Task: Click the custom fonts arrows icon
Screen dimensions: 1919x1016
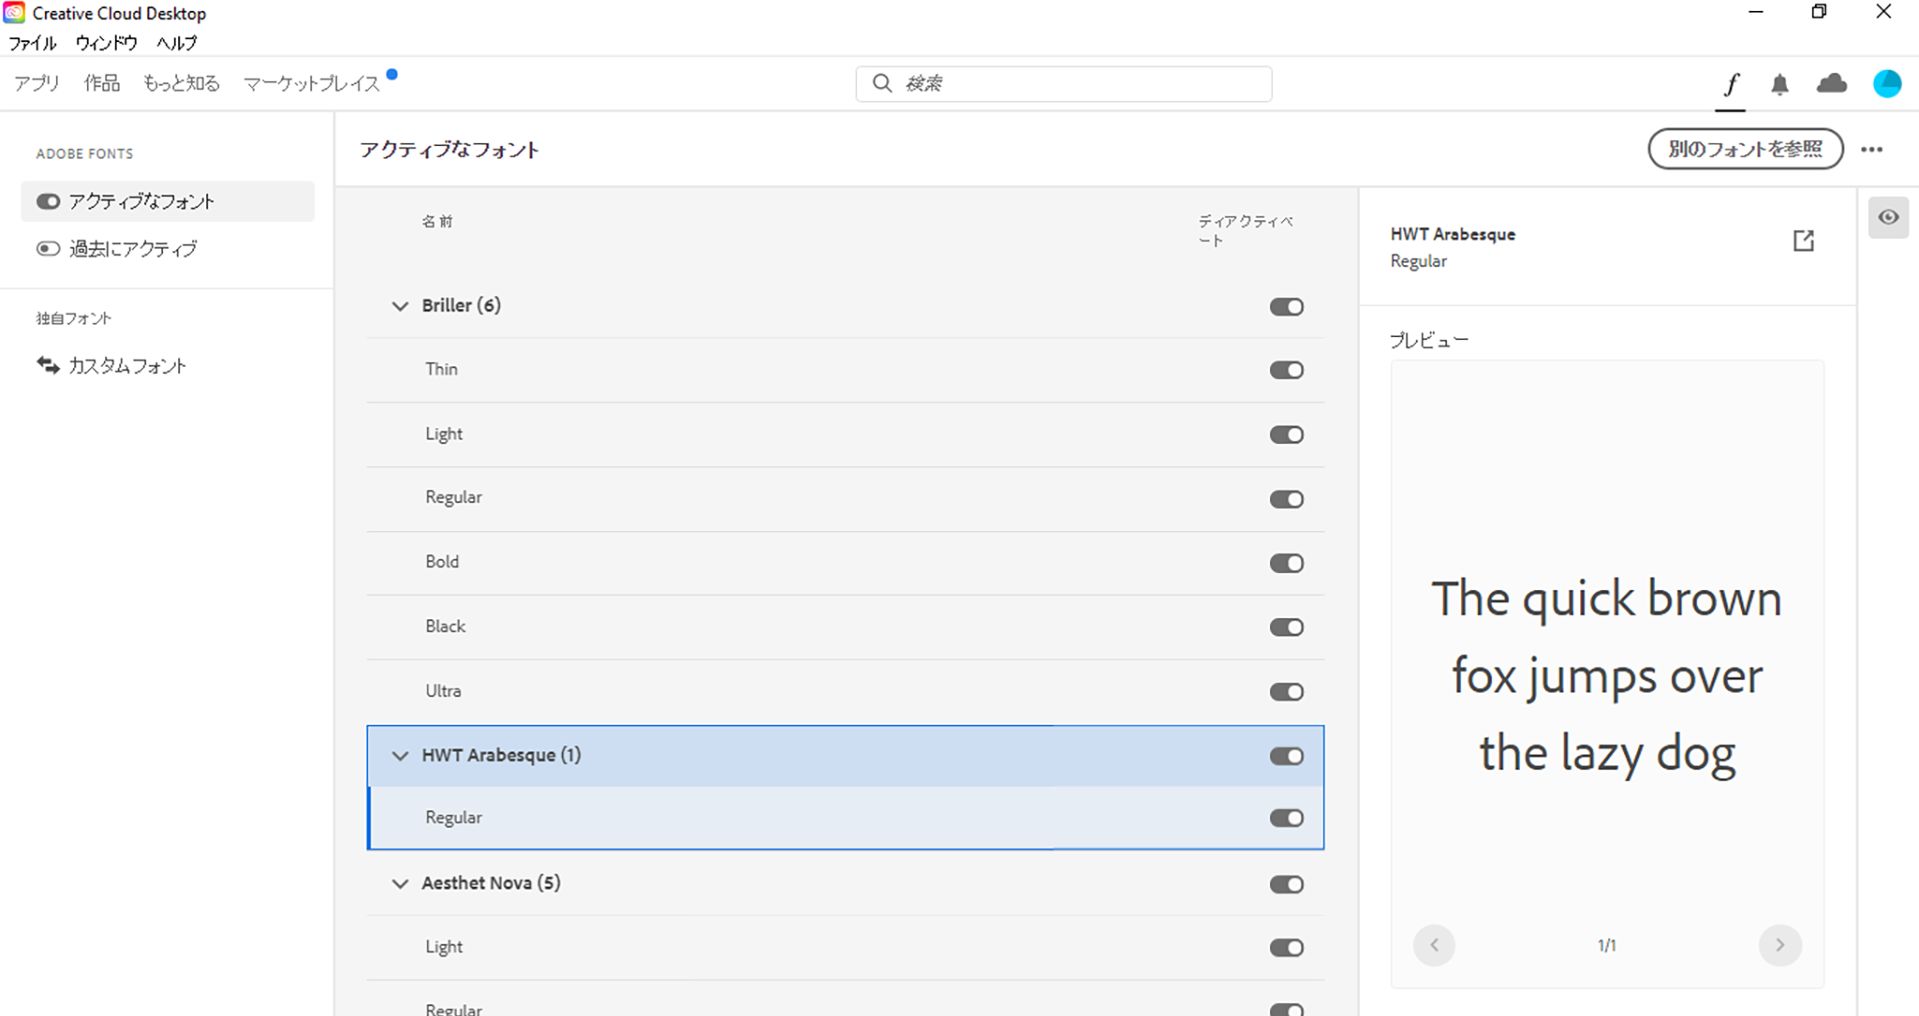Action: (48, 365)
